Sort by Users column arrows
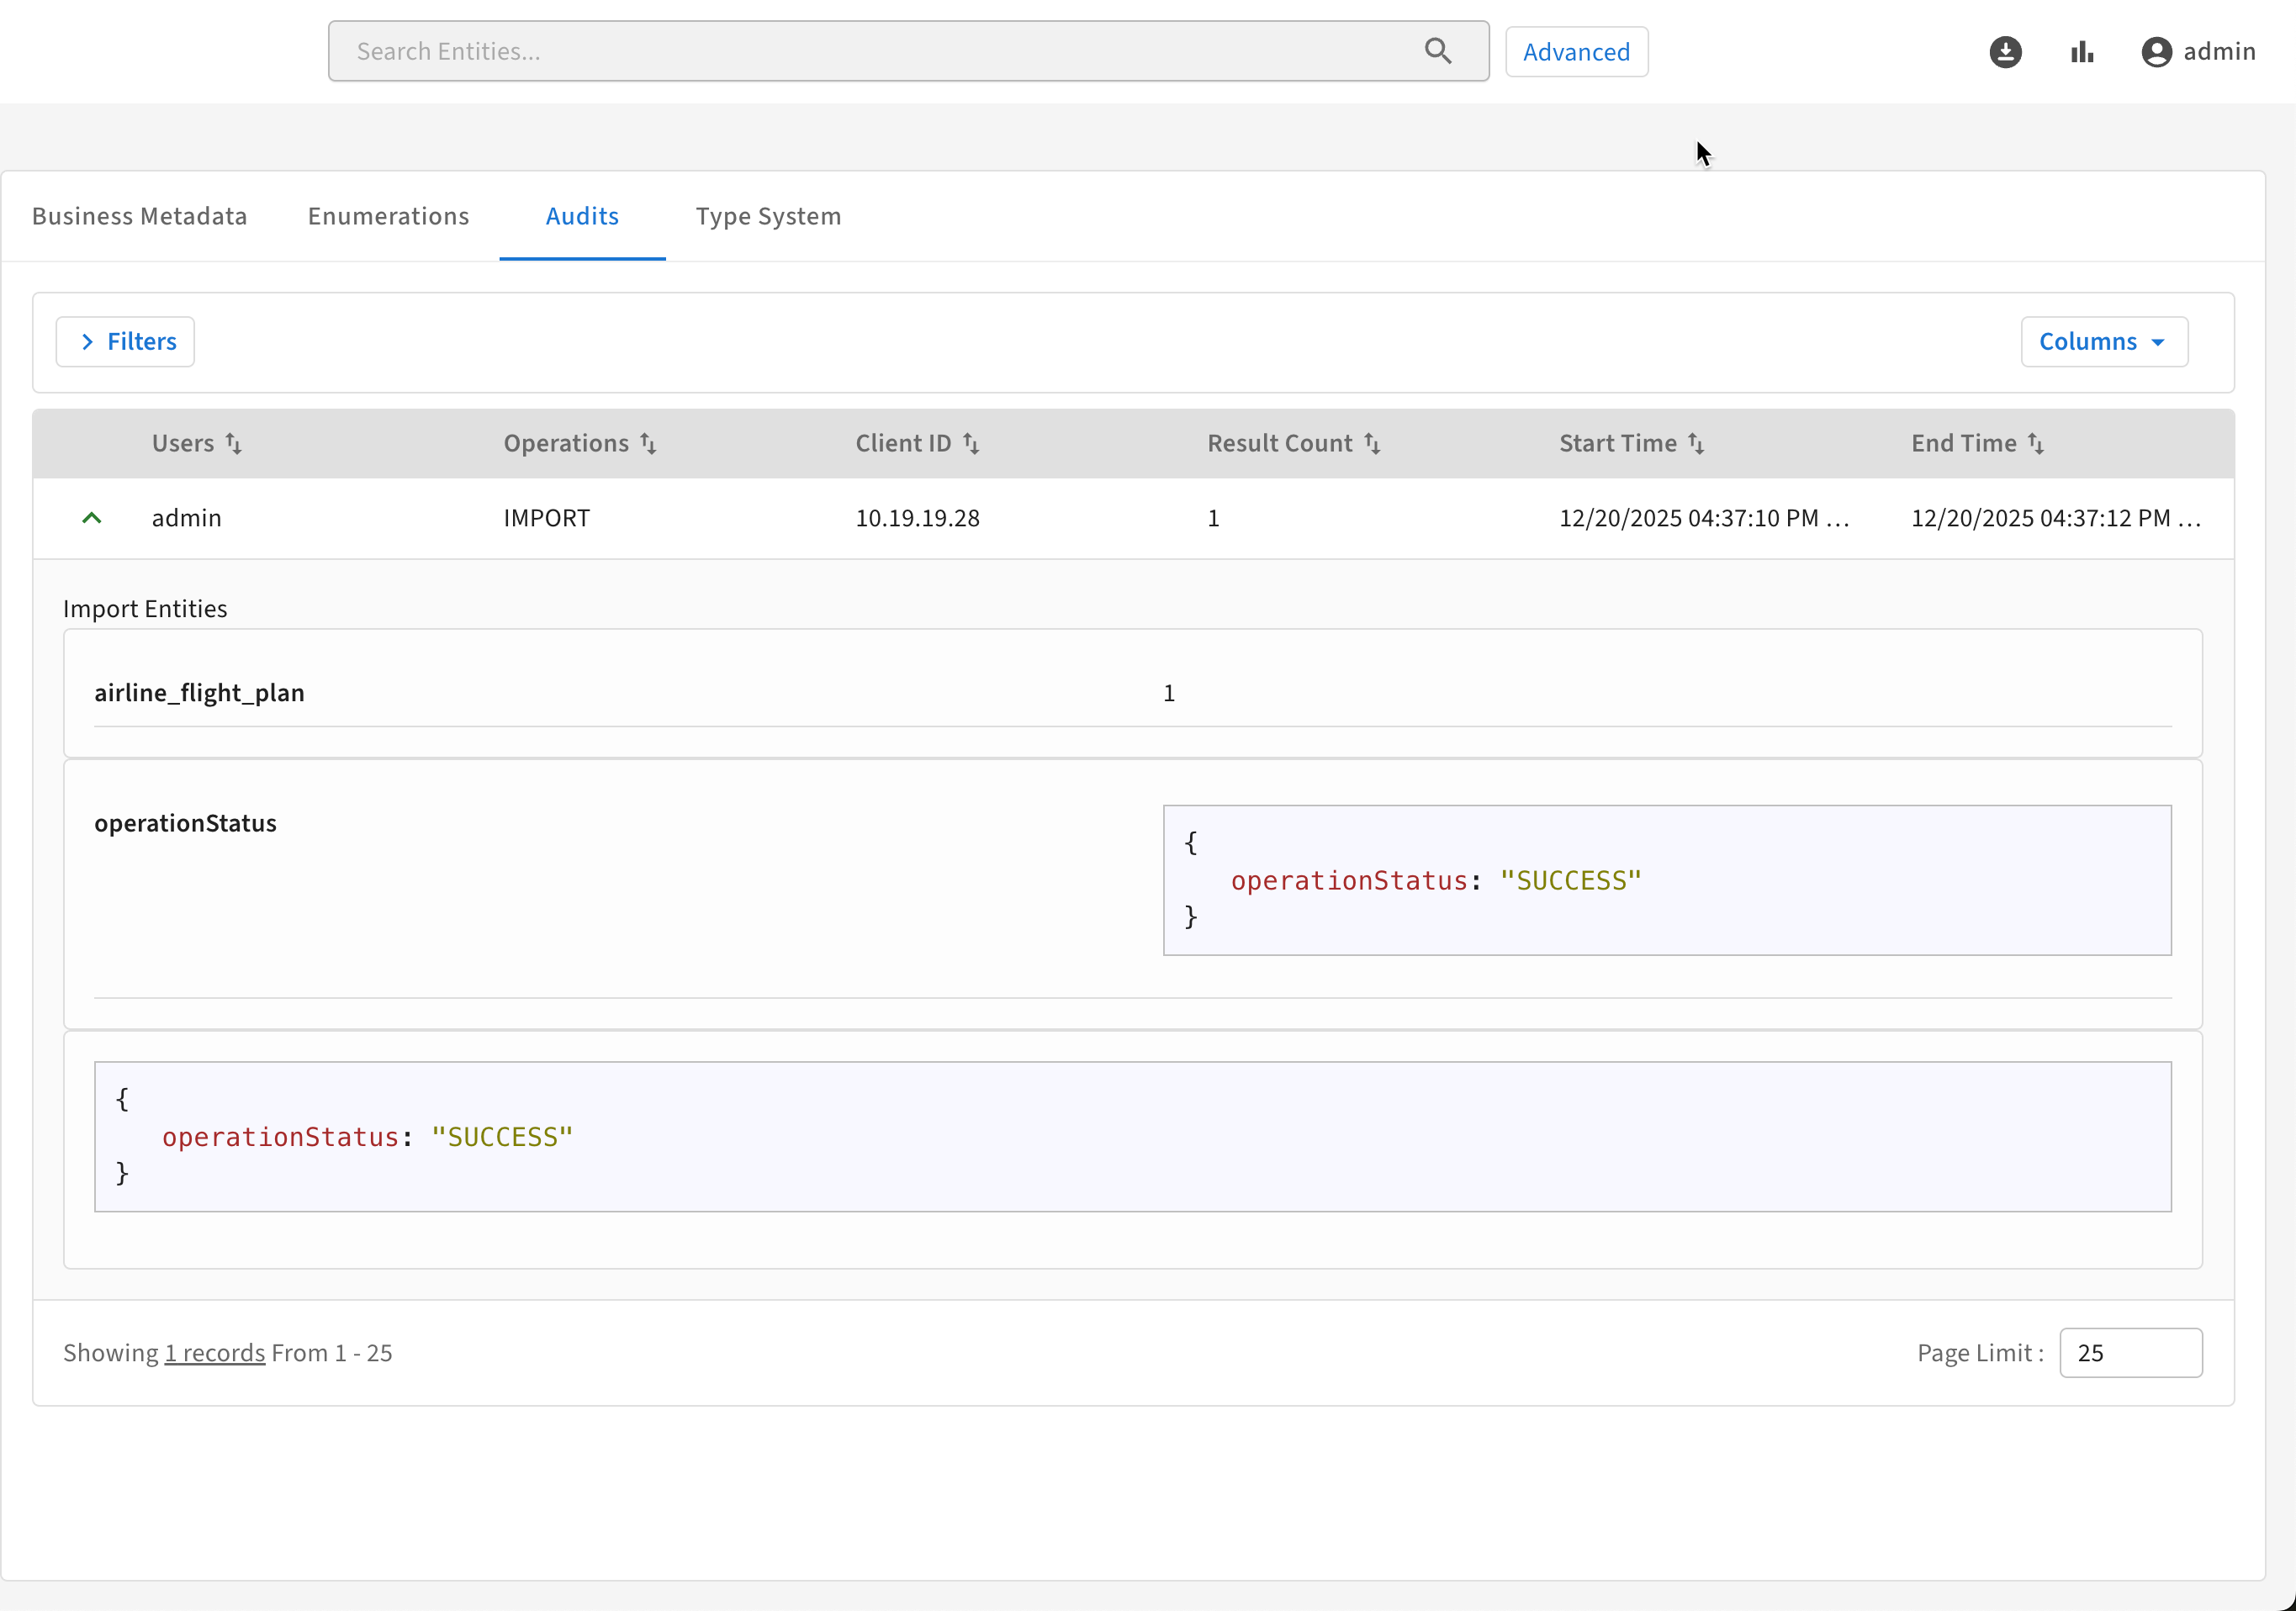The image size is (2296, 1611). pyautogui.click(x=233, y=443)
